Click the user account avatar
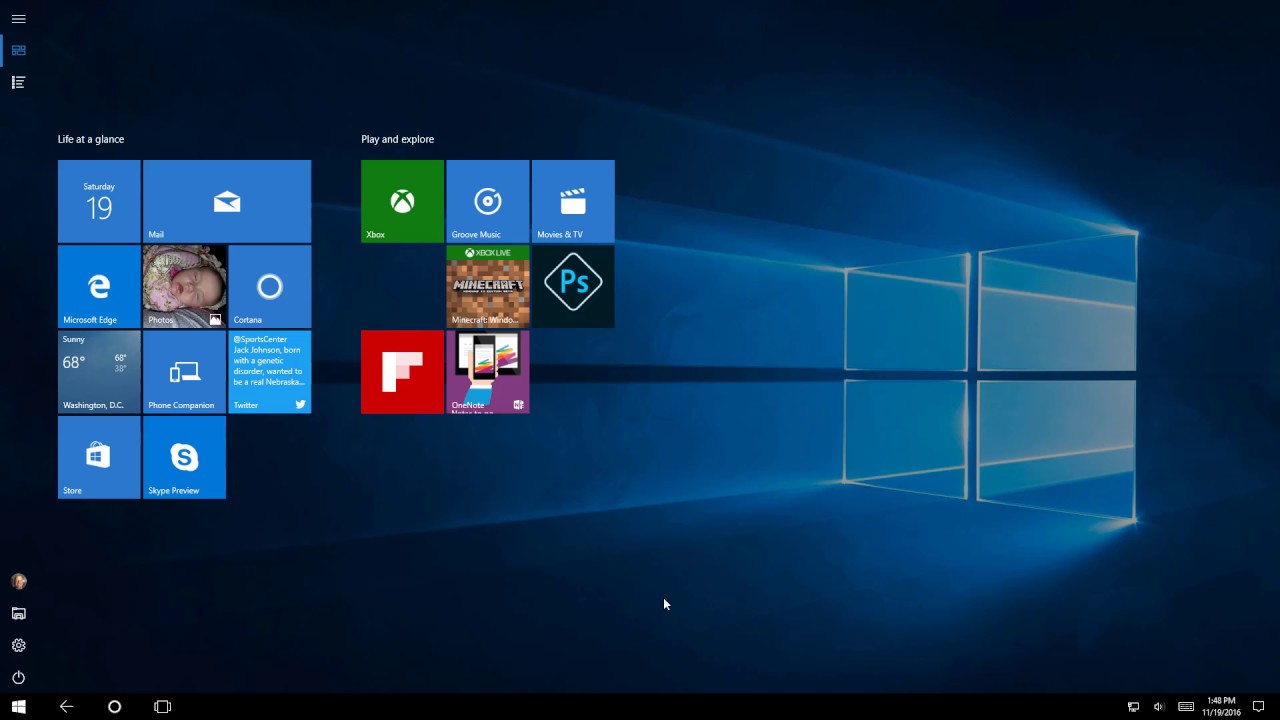This screenshot has width=1280, height=720. tap(18, 581)
